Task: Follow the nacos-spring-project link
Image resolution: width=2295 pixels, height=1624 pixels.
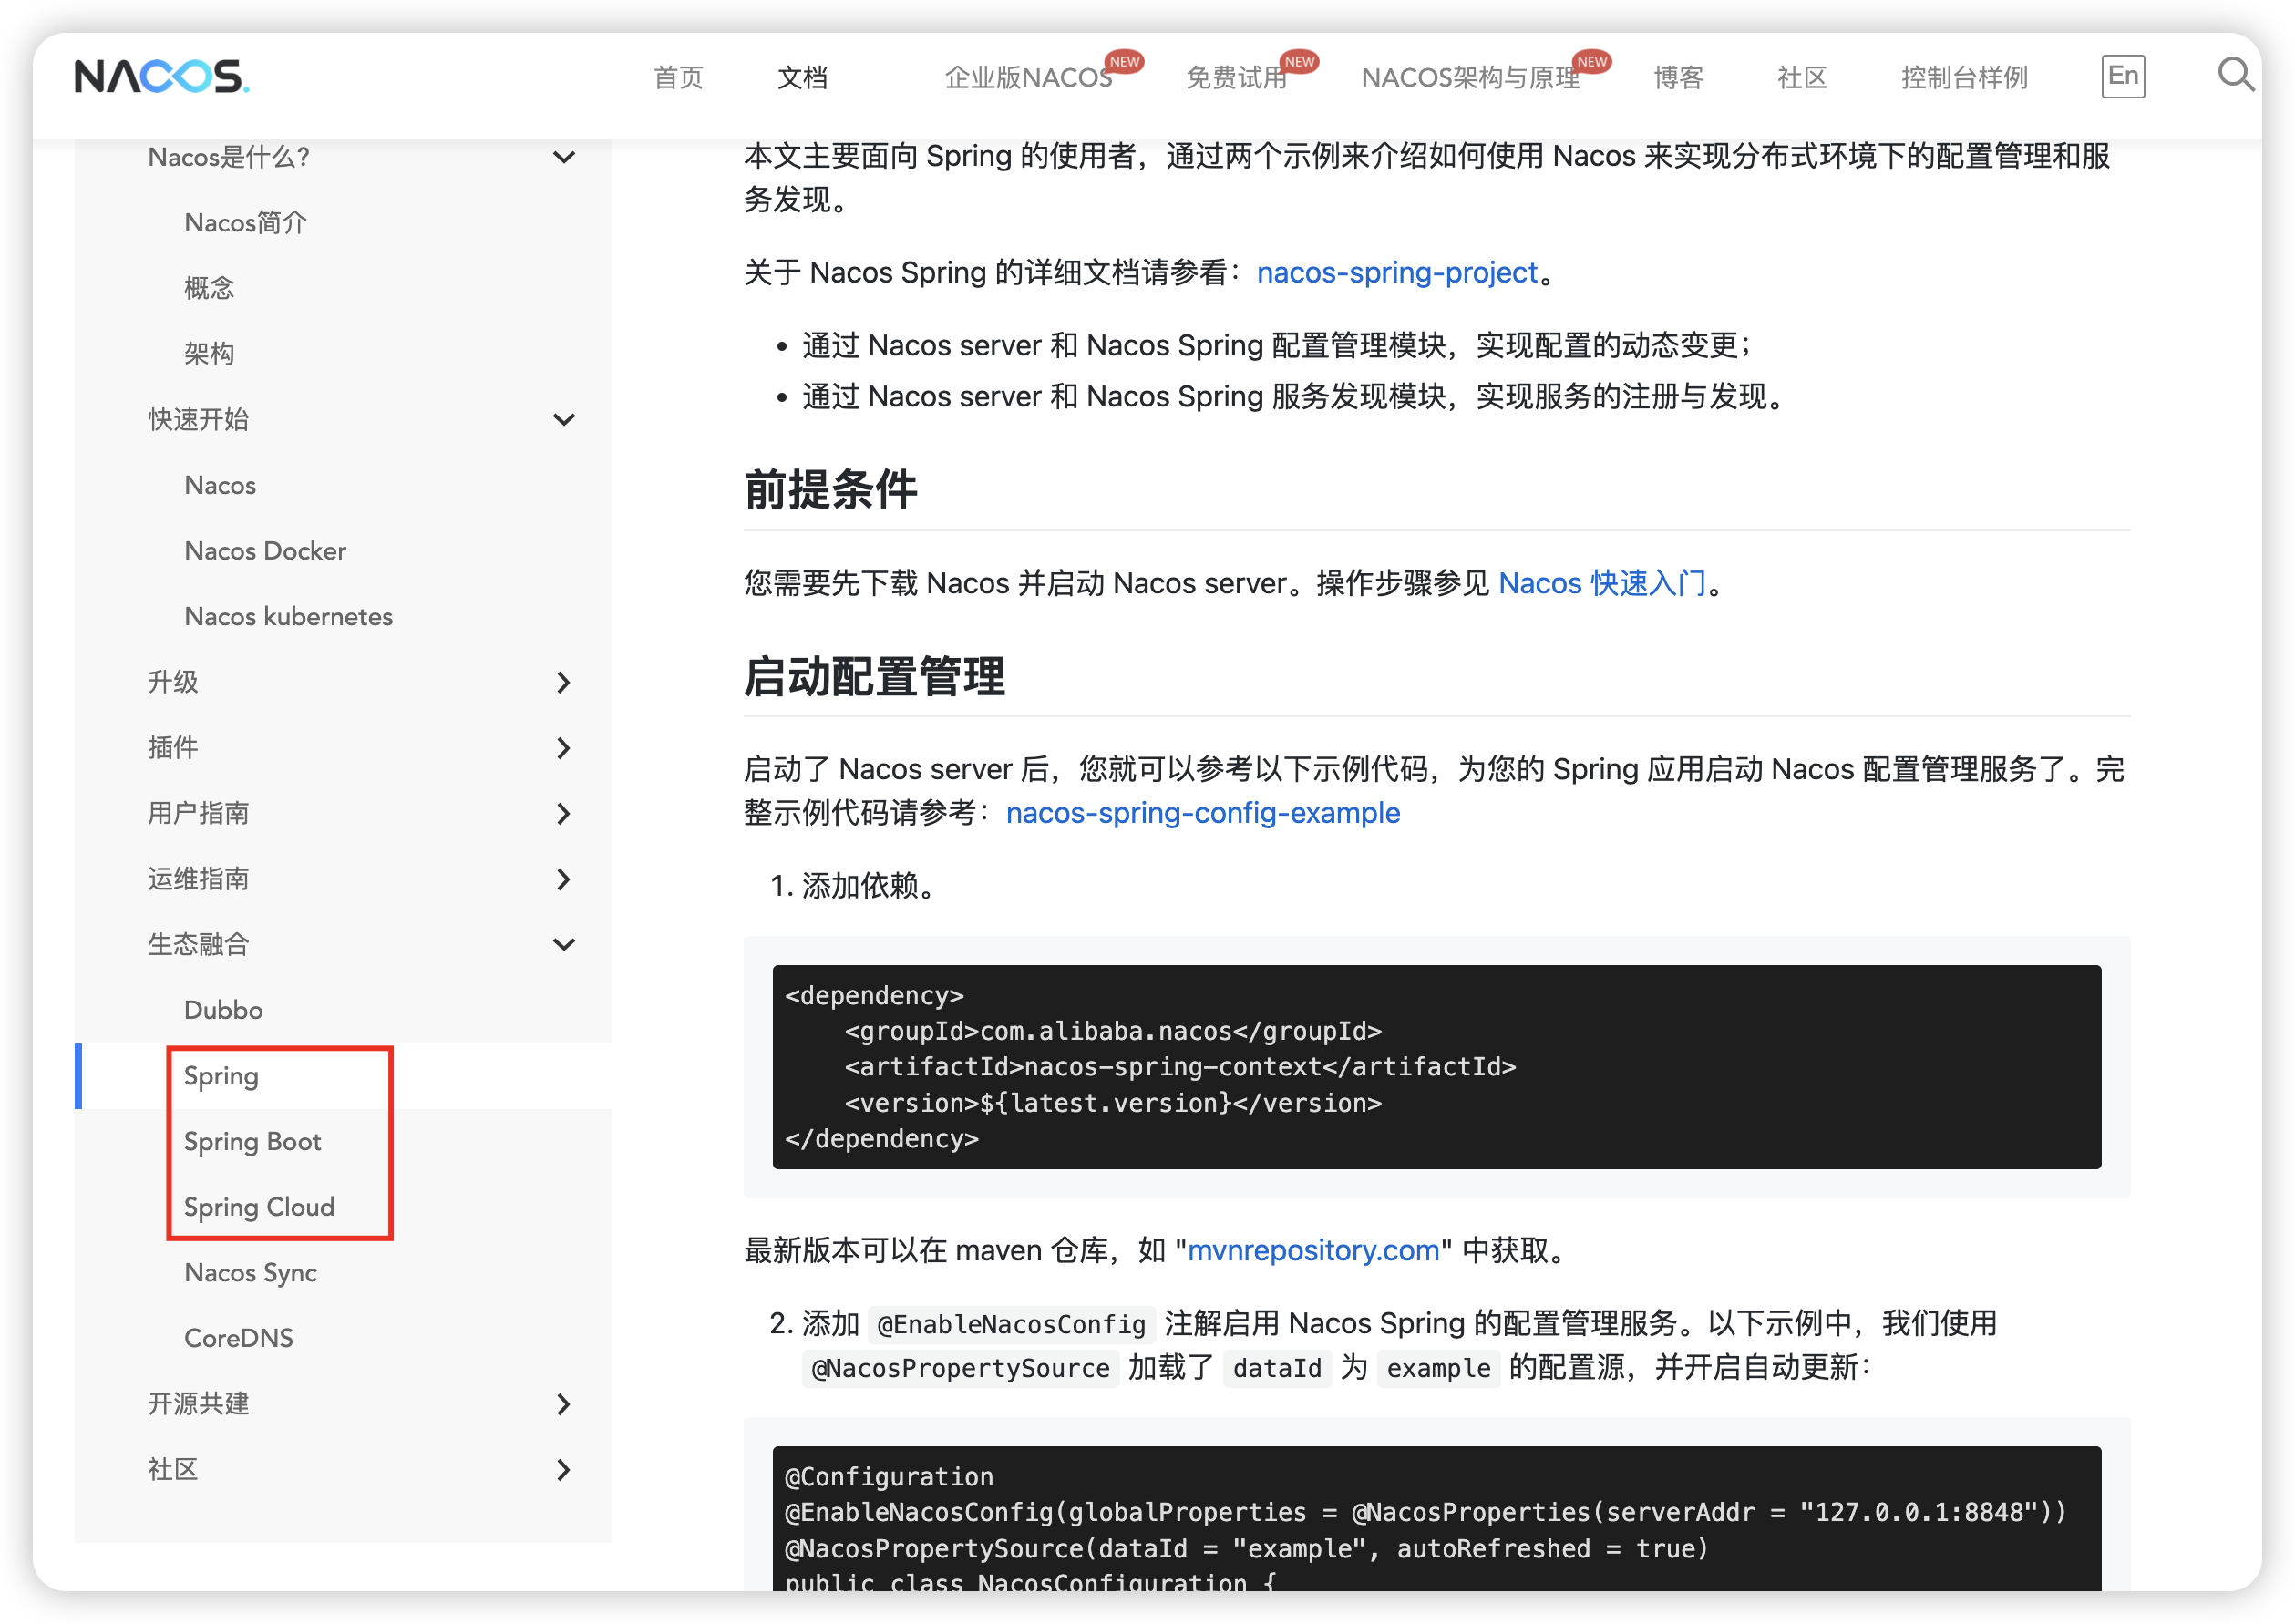Action: click(x=1397, y=272)
